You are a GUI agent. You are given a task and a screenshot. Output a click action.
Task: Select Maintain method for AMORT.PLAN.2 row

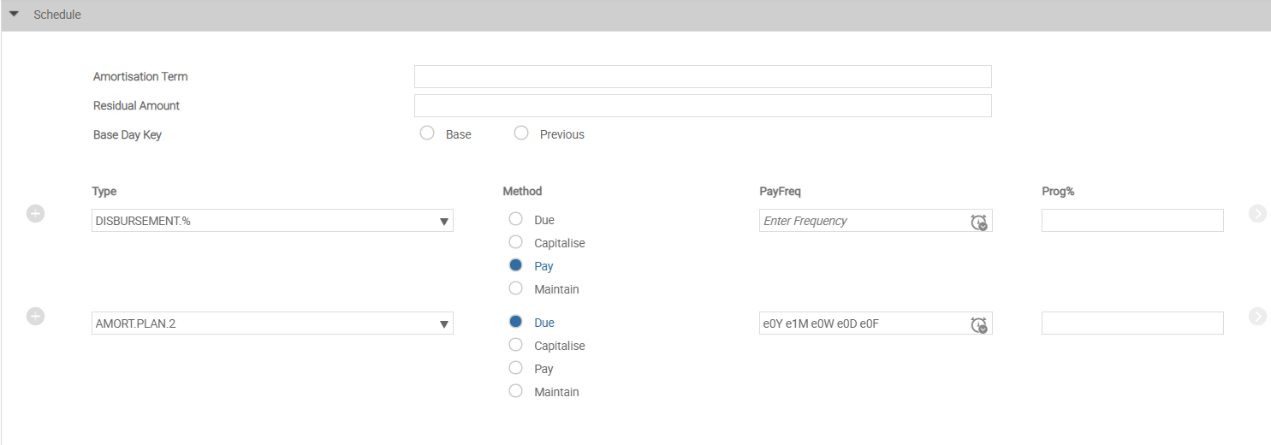(x=516, y=391)
